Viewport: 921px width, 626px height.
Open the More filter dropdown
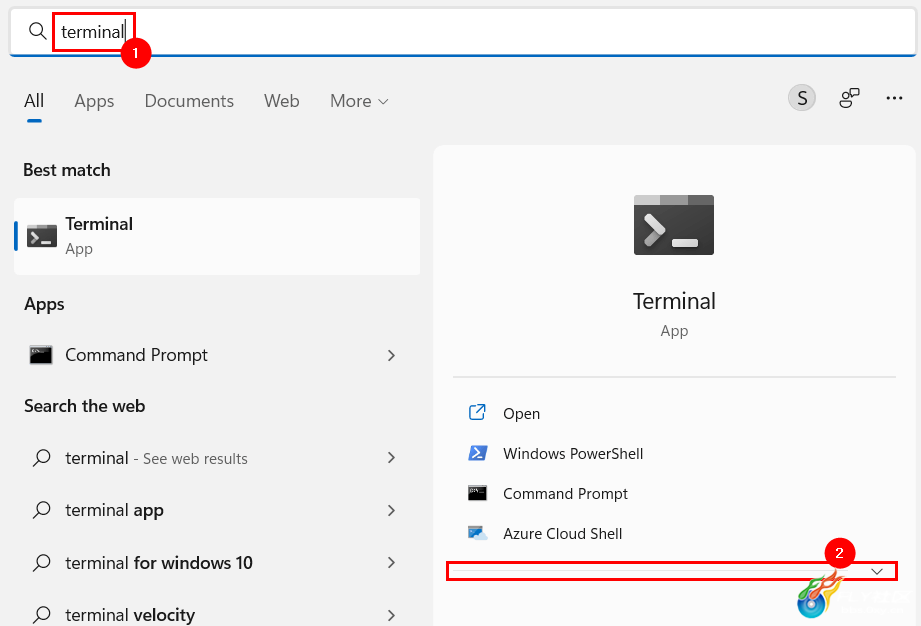359,101
